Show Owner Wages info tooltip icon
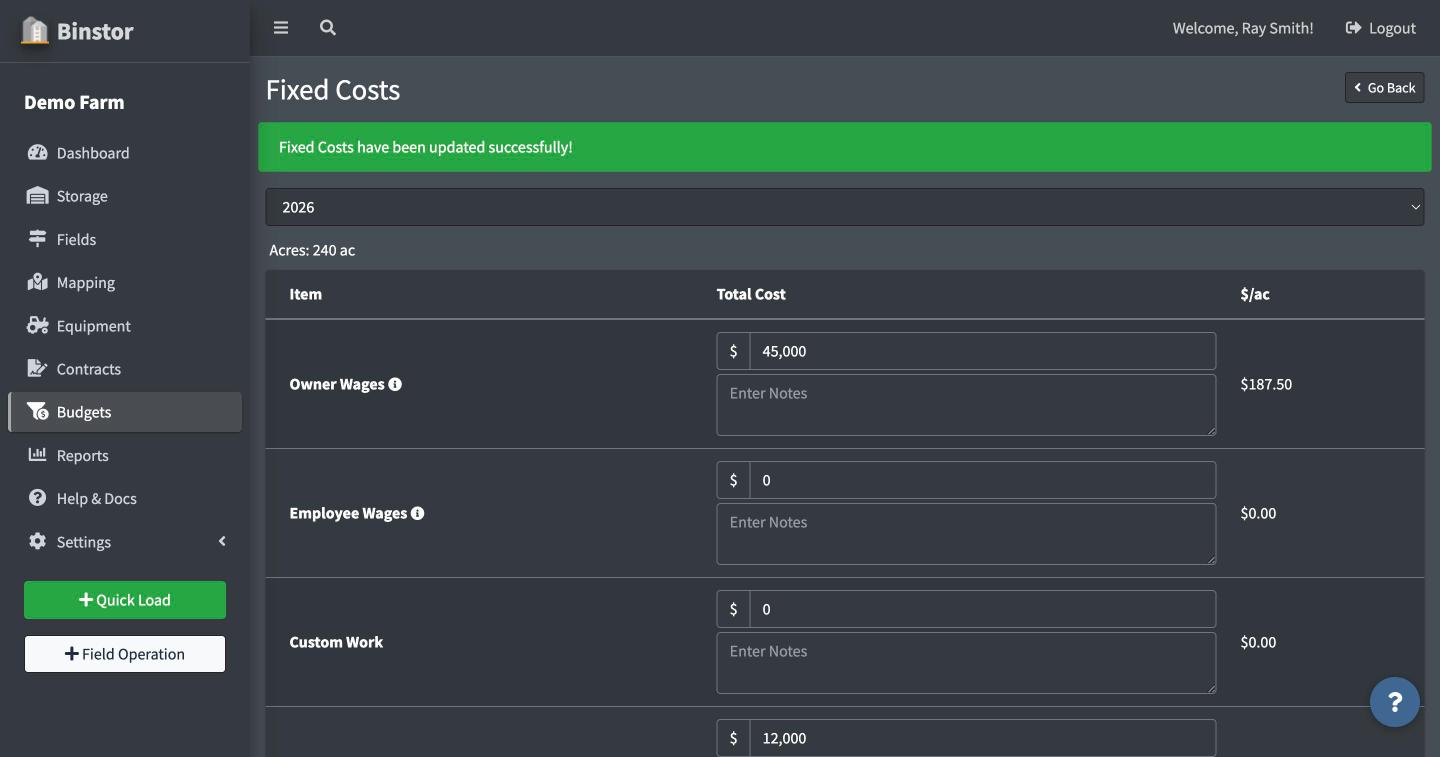Image resolution: width=1440 pixels, height=757 pixels. (x=395, y=384)
